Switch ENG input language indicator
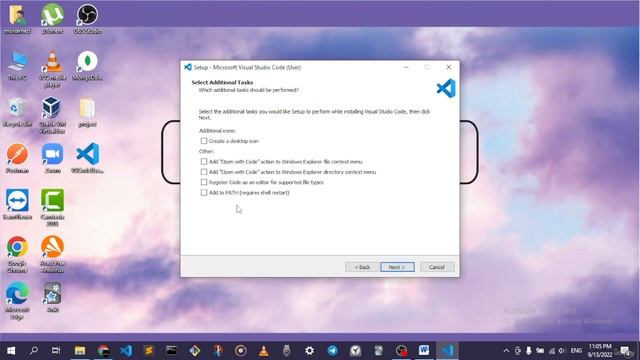Screen dimensions: 640x360 point(576,351)
